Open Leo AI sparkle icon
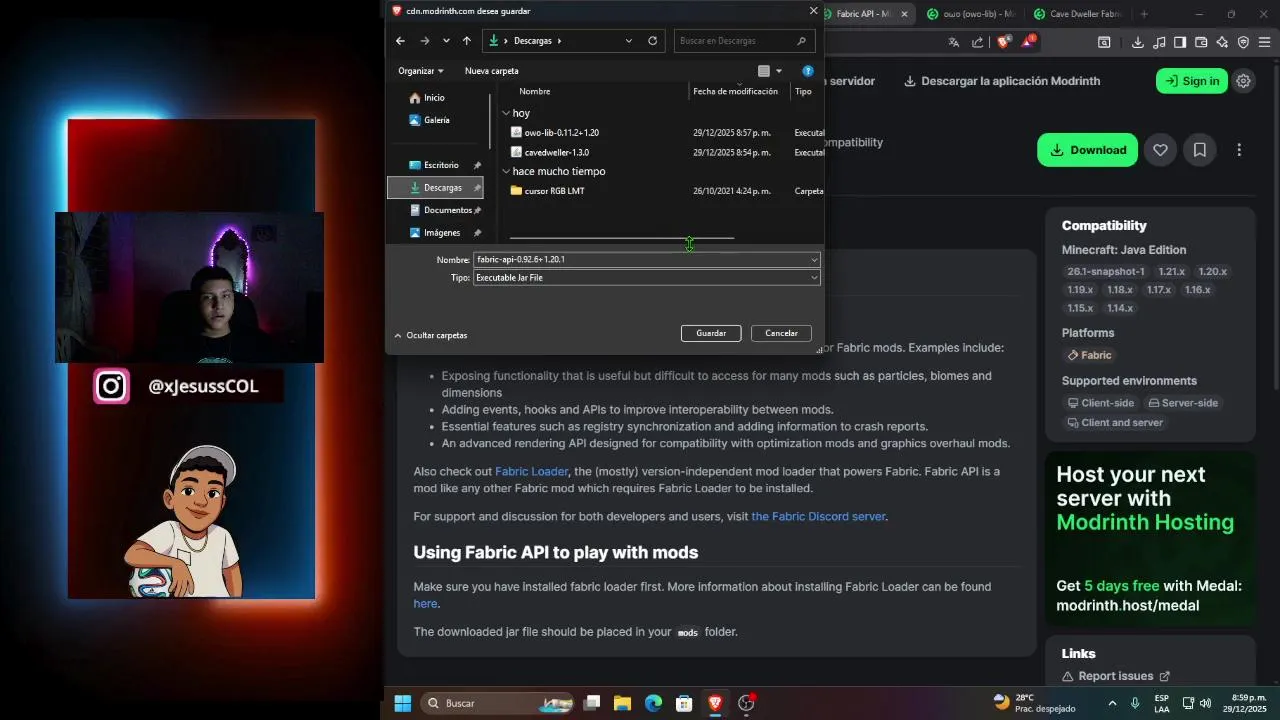The width and height of the screenshot is (1280, 720). pos(1222,42)
